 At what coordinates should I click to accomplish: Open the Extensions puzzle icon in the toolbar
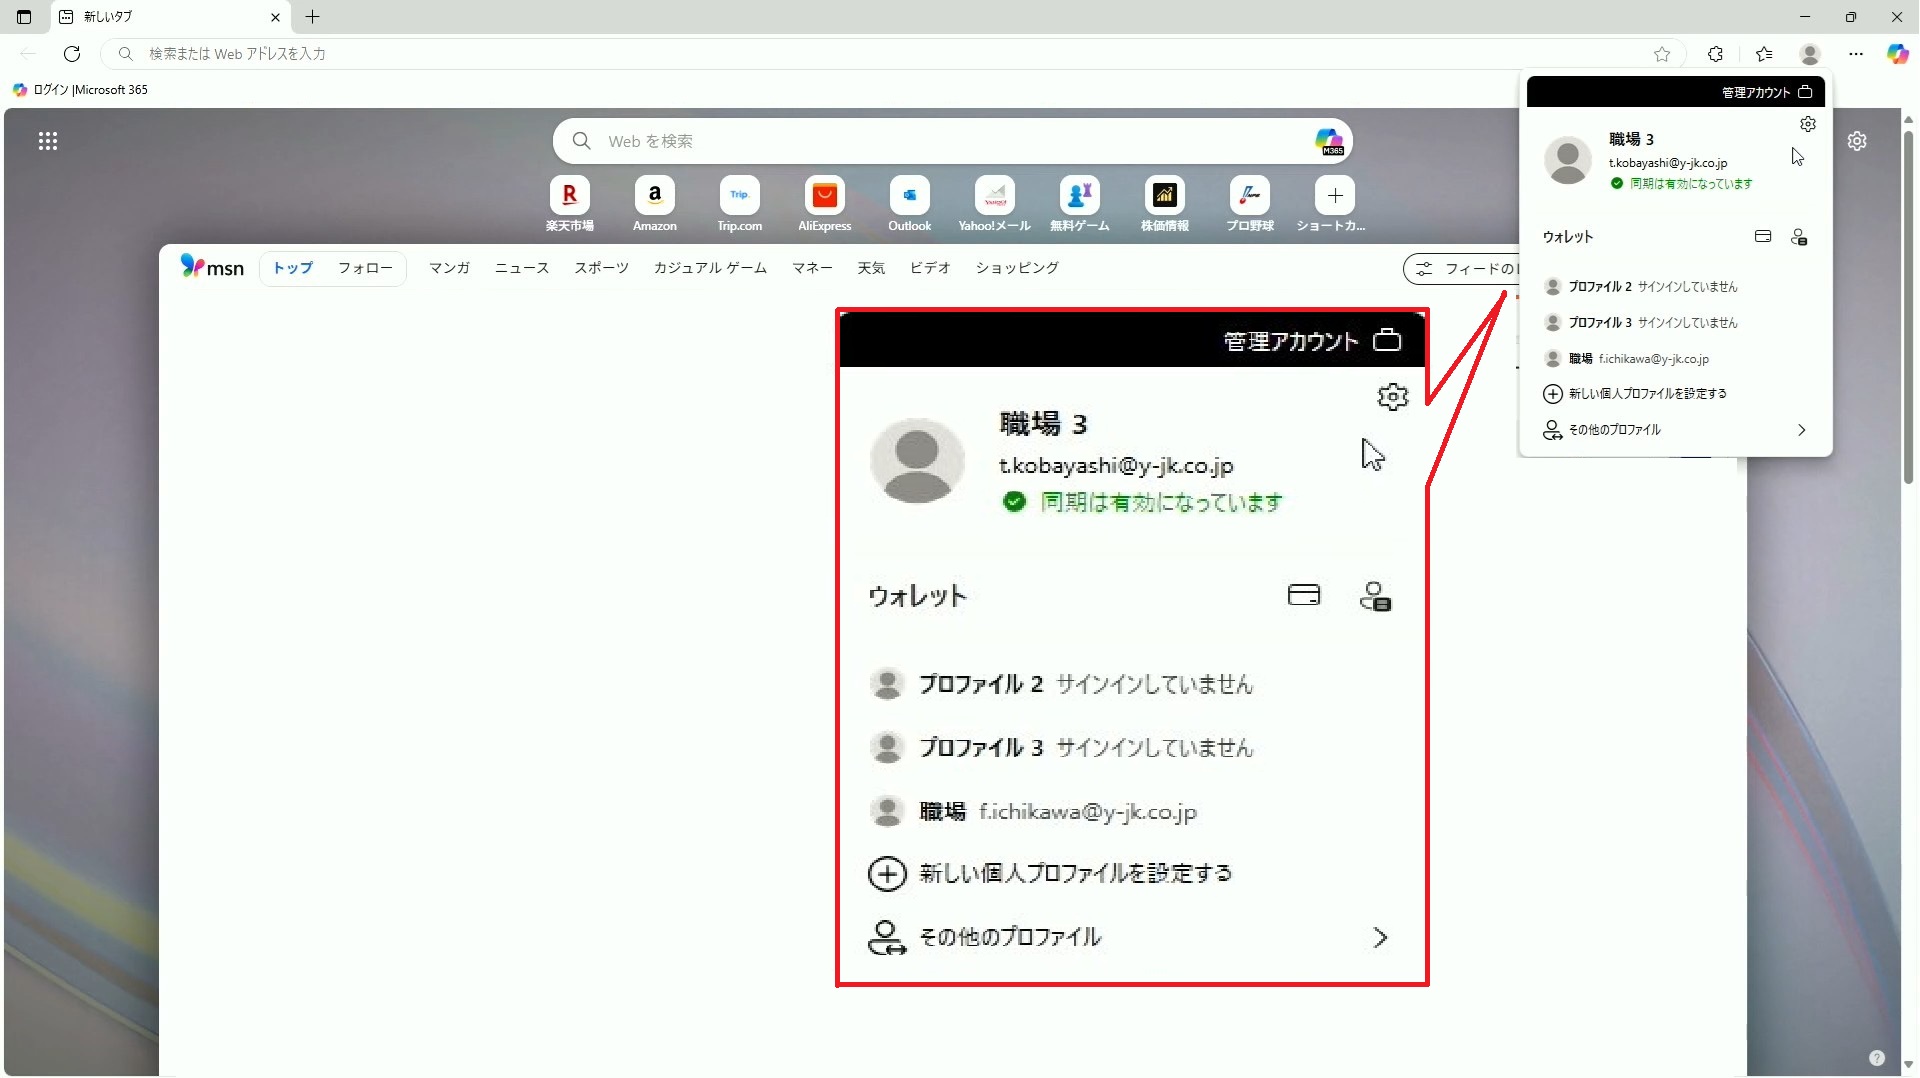tap(1715, 54)
